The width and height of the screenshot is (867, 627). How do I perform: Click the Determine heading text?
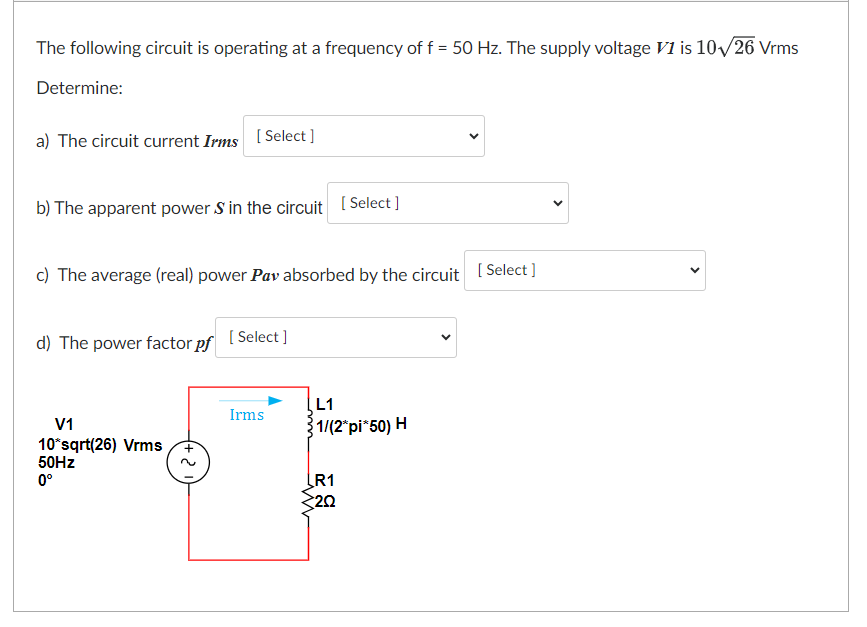[x=69, y=88]
